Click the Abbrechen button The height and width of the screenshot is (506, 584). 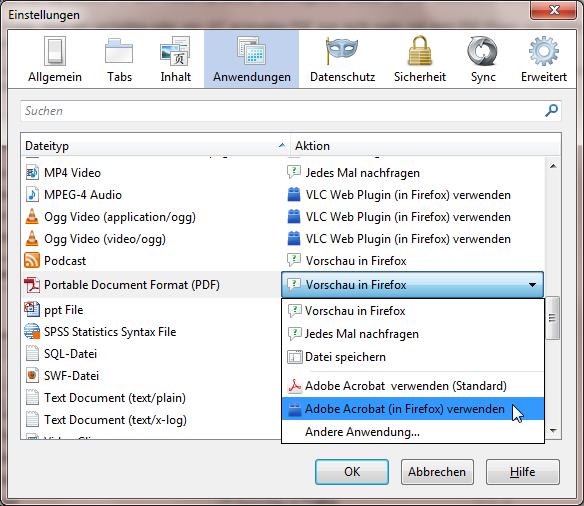(437, 472)
